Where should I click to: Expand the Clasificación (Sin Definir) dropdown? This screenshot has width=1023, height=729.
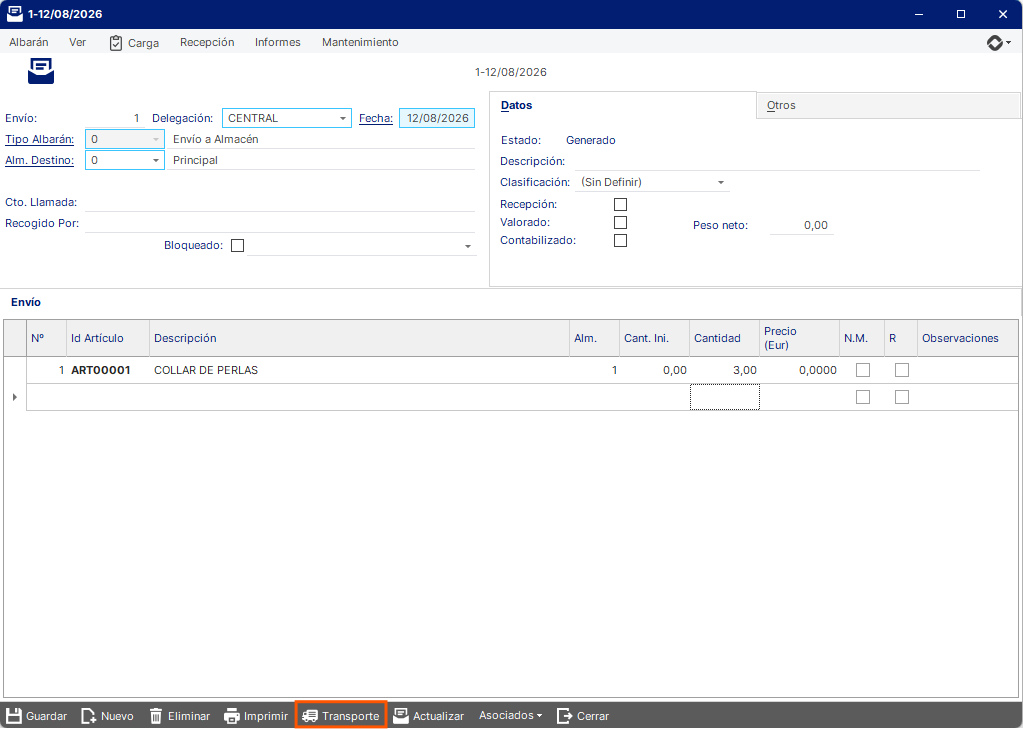pos(721,182)
